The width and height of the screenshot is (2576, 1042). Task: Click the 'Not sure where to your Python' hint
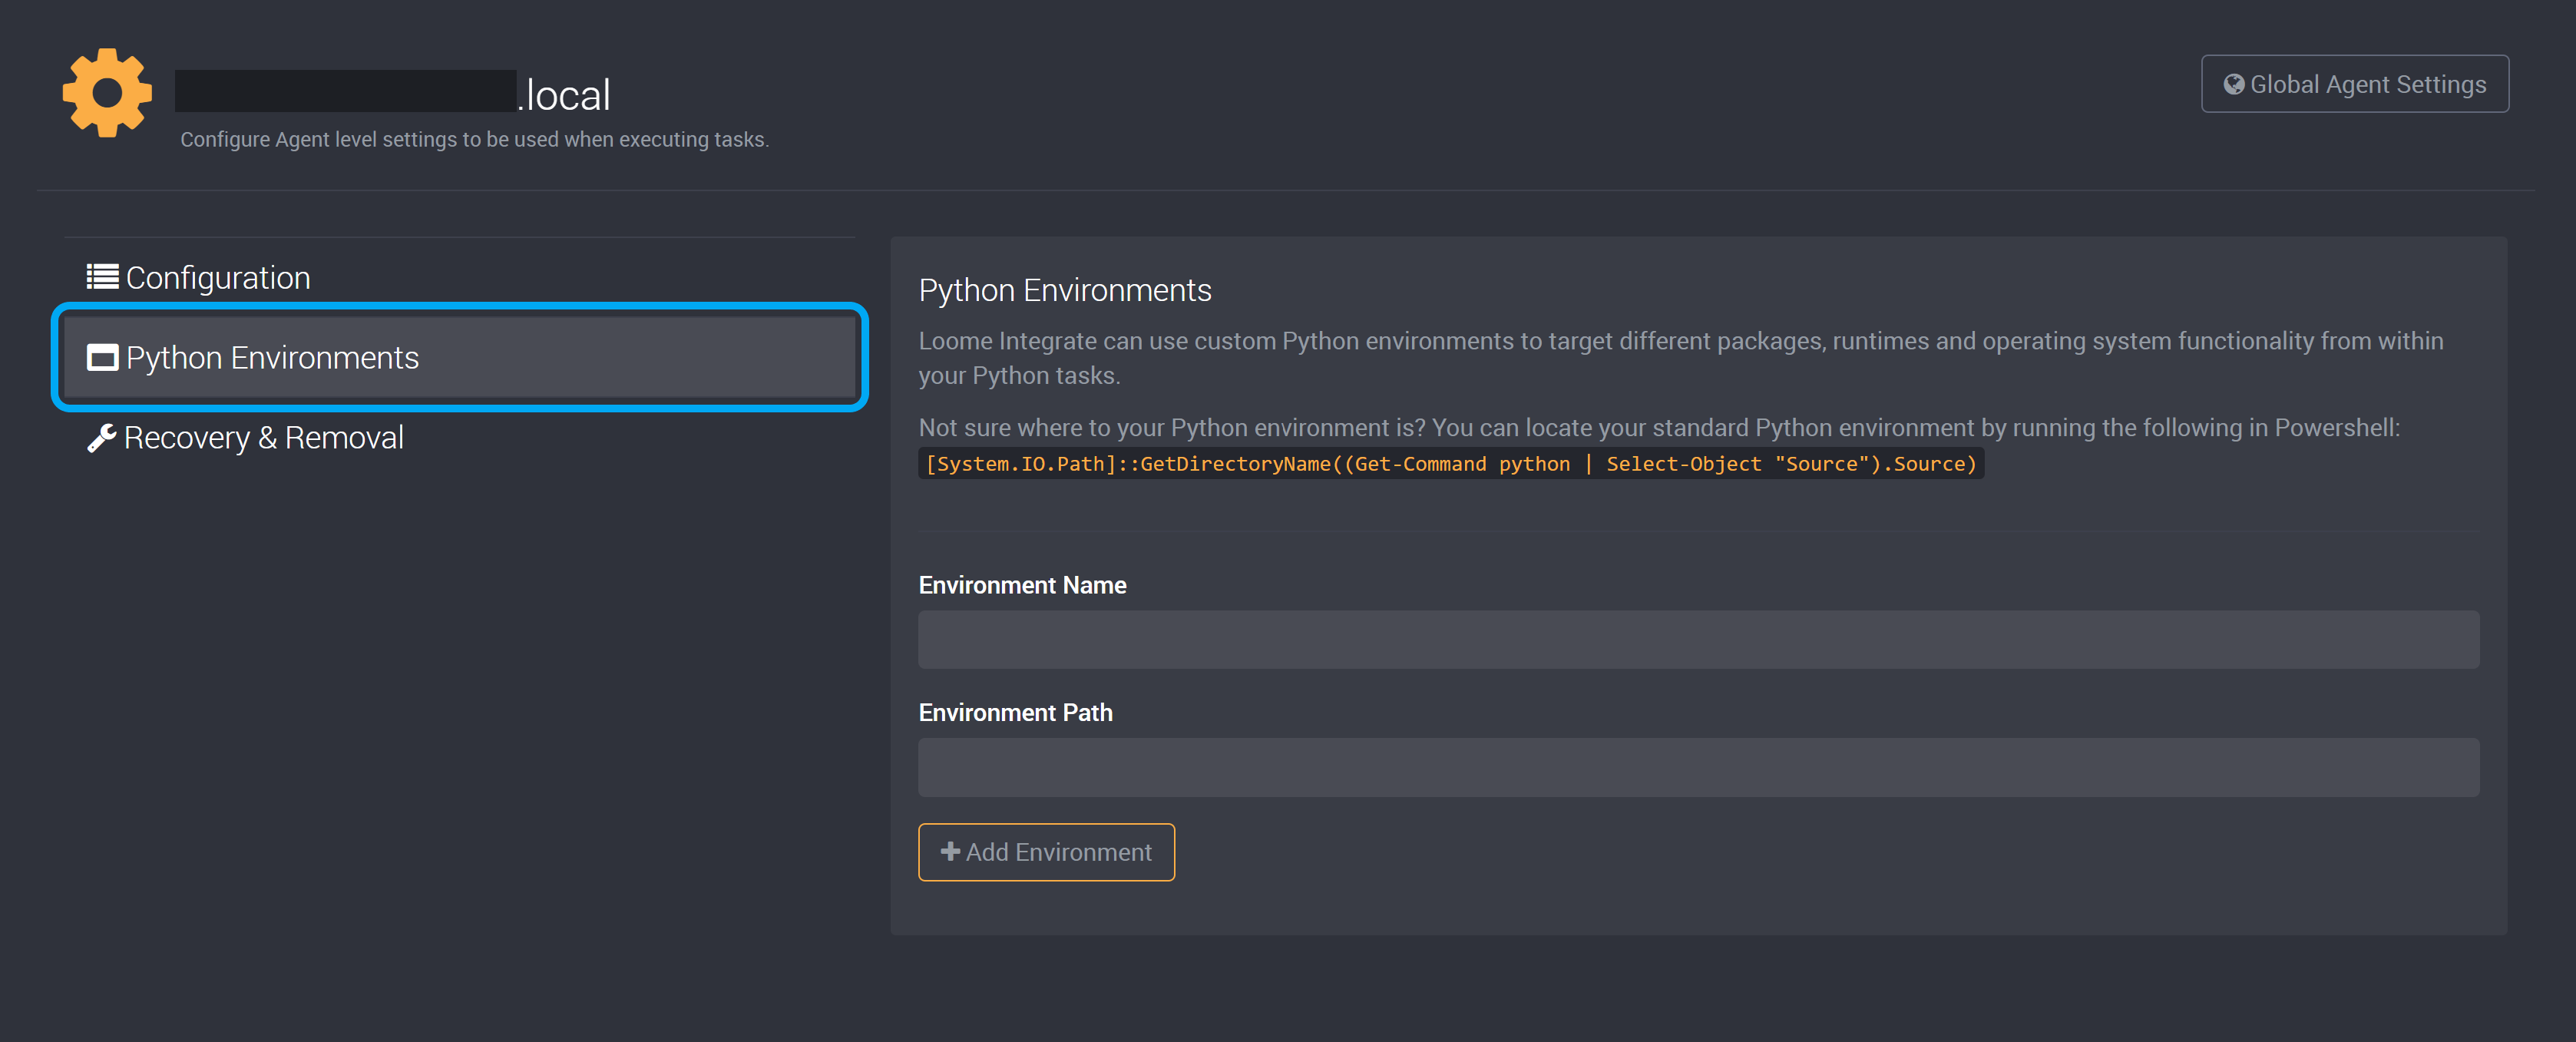click(x=1659, y=428)
